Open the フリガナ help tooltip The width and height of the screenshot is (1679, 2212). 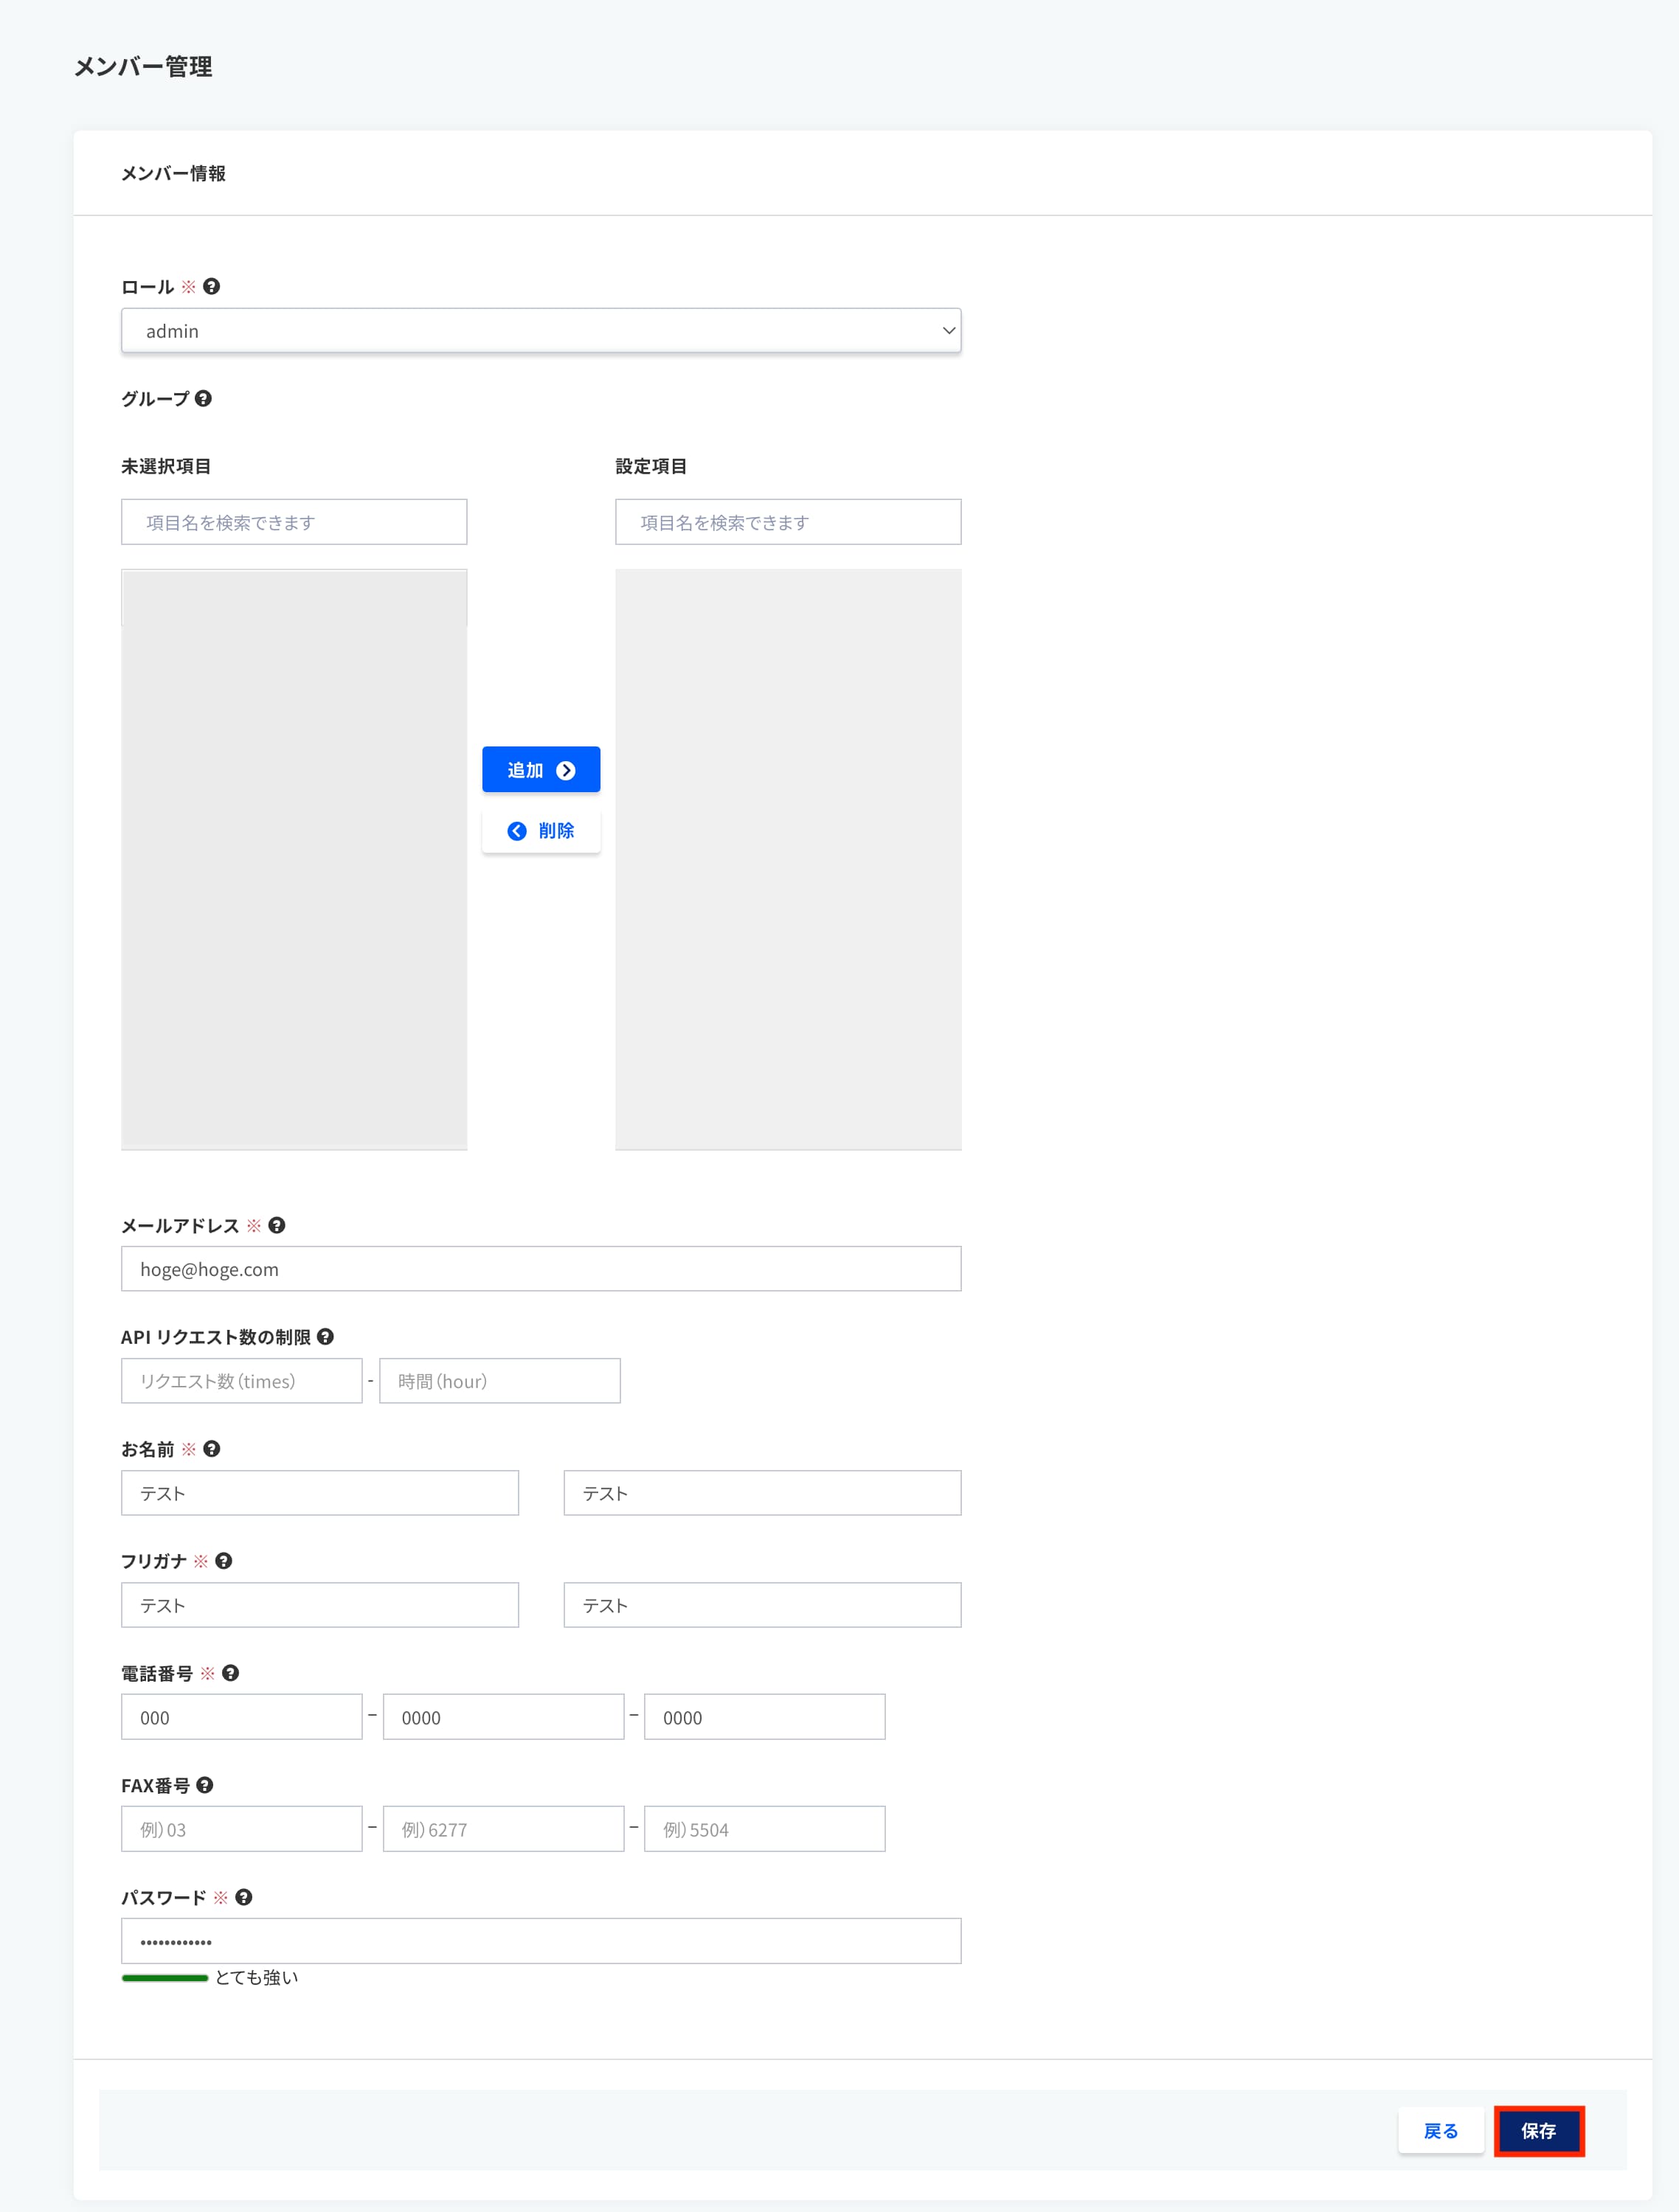coord(223,1560)
